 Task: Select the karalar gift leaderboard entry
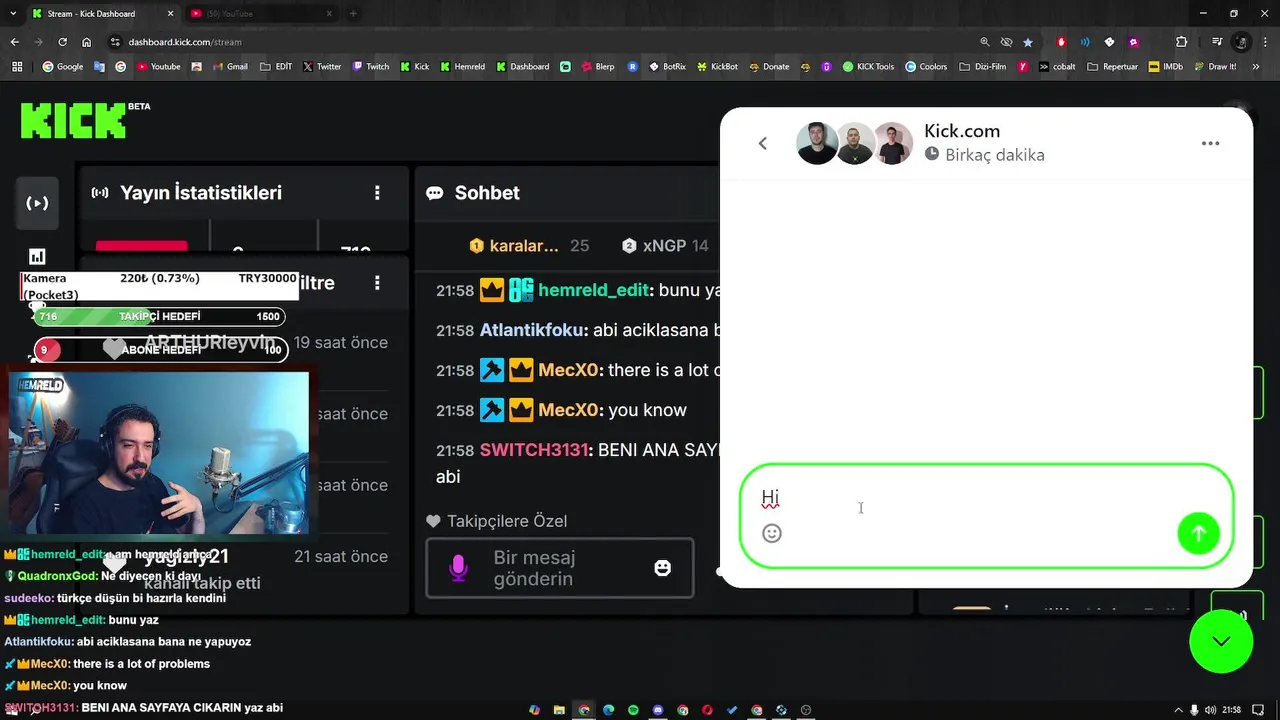click(x=529, y=246)
